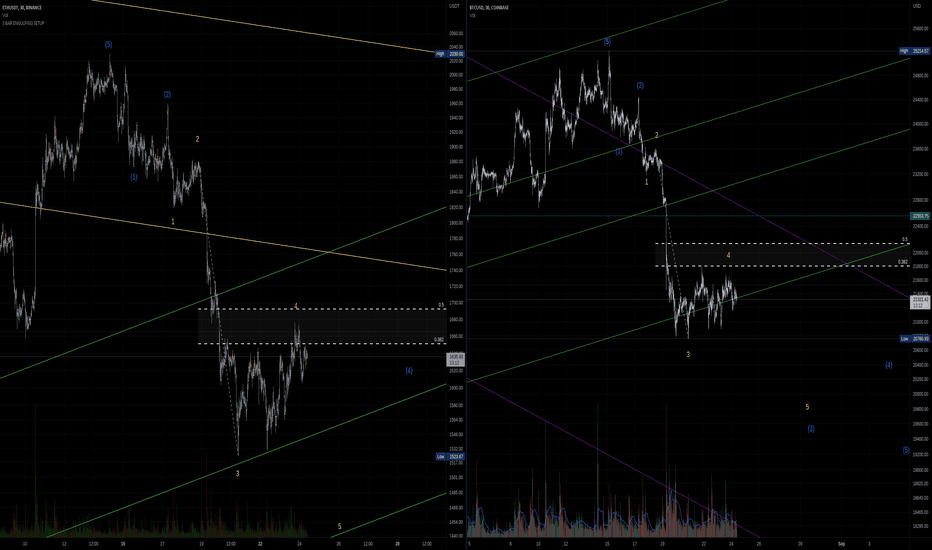Select orange wave 4 label on BTC chart
Viewport: 932px width, 550px height.
(x=729, y=255)
